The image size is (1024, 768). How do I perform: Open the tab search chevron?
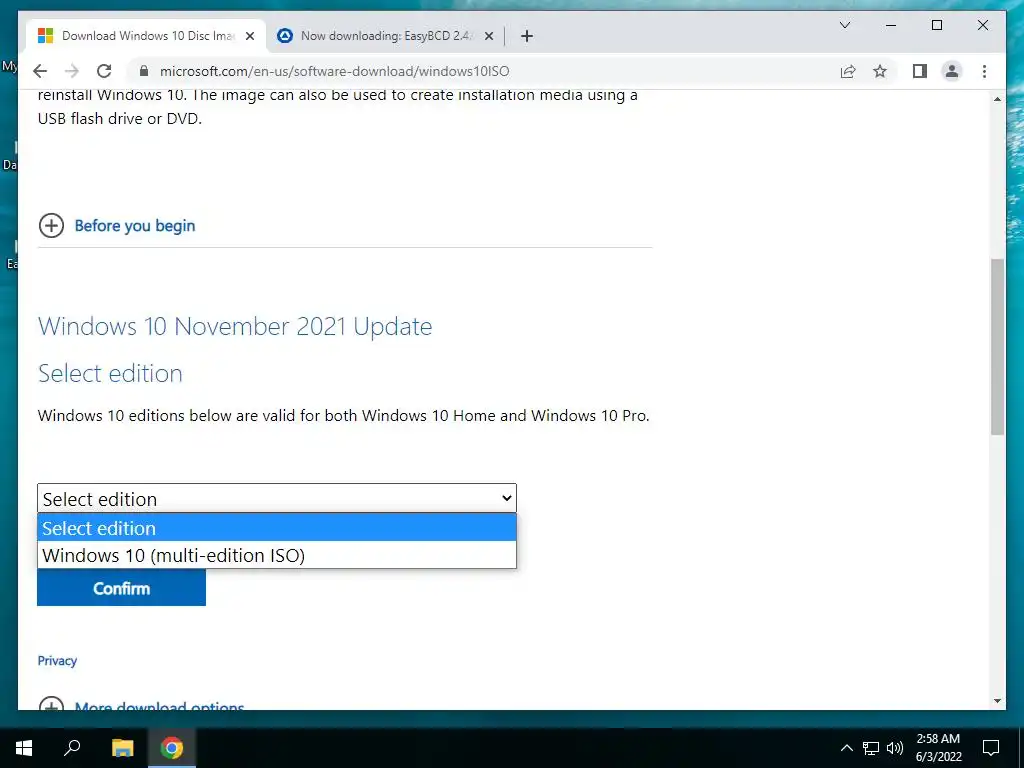click(x=844, y=25)
